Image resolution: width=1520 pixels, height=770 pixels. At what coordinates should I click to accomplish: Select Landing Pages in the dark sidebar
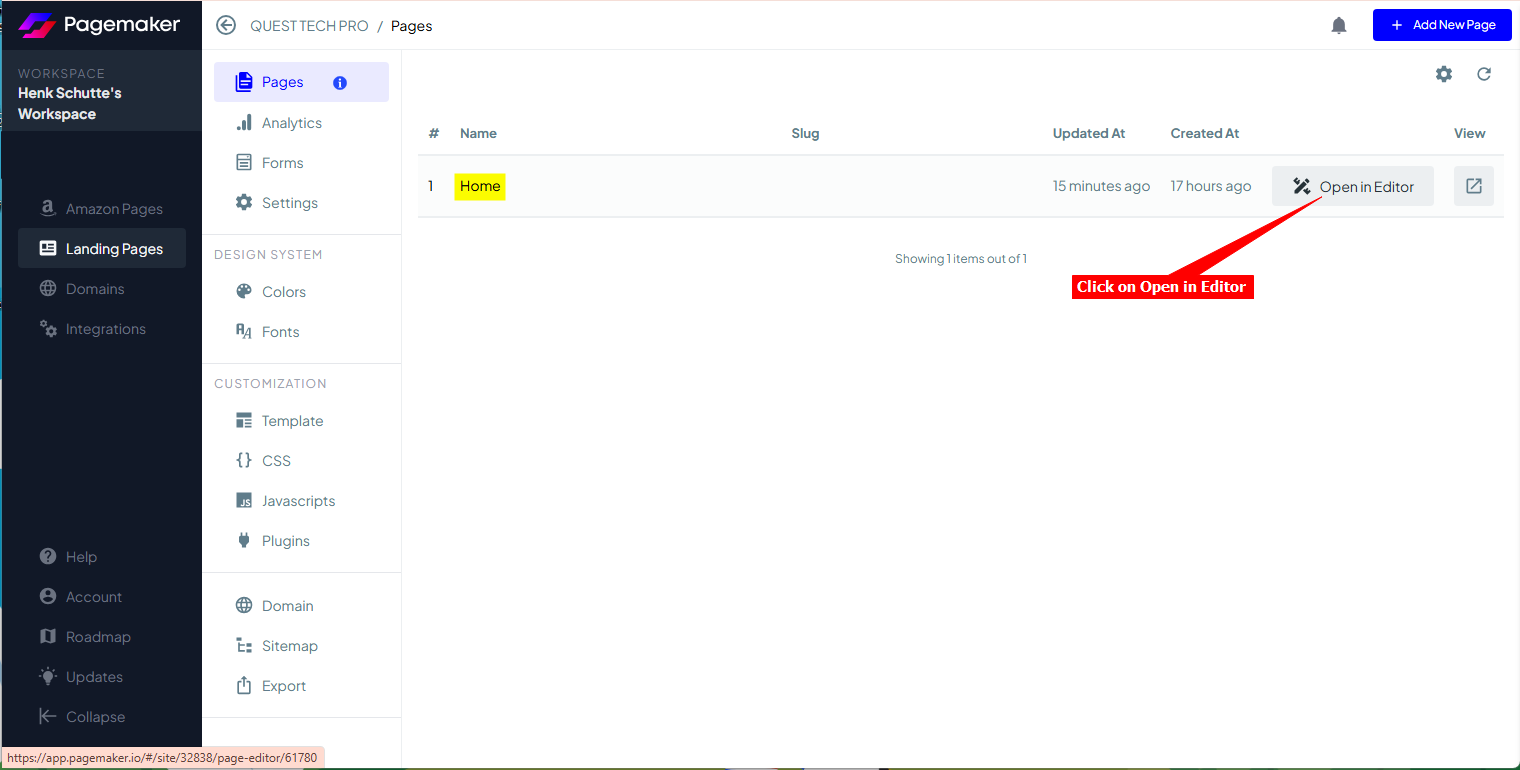click(102, 249)
